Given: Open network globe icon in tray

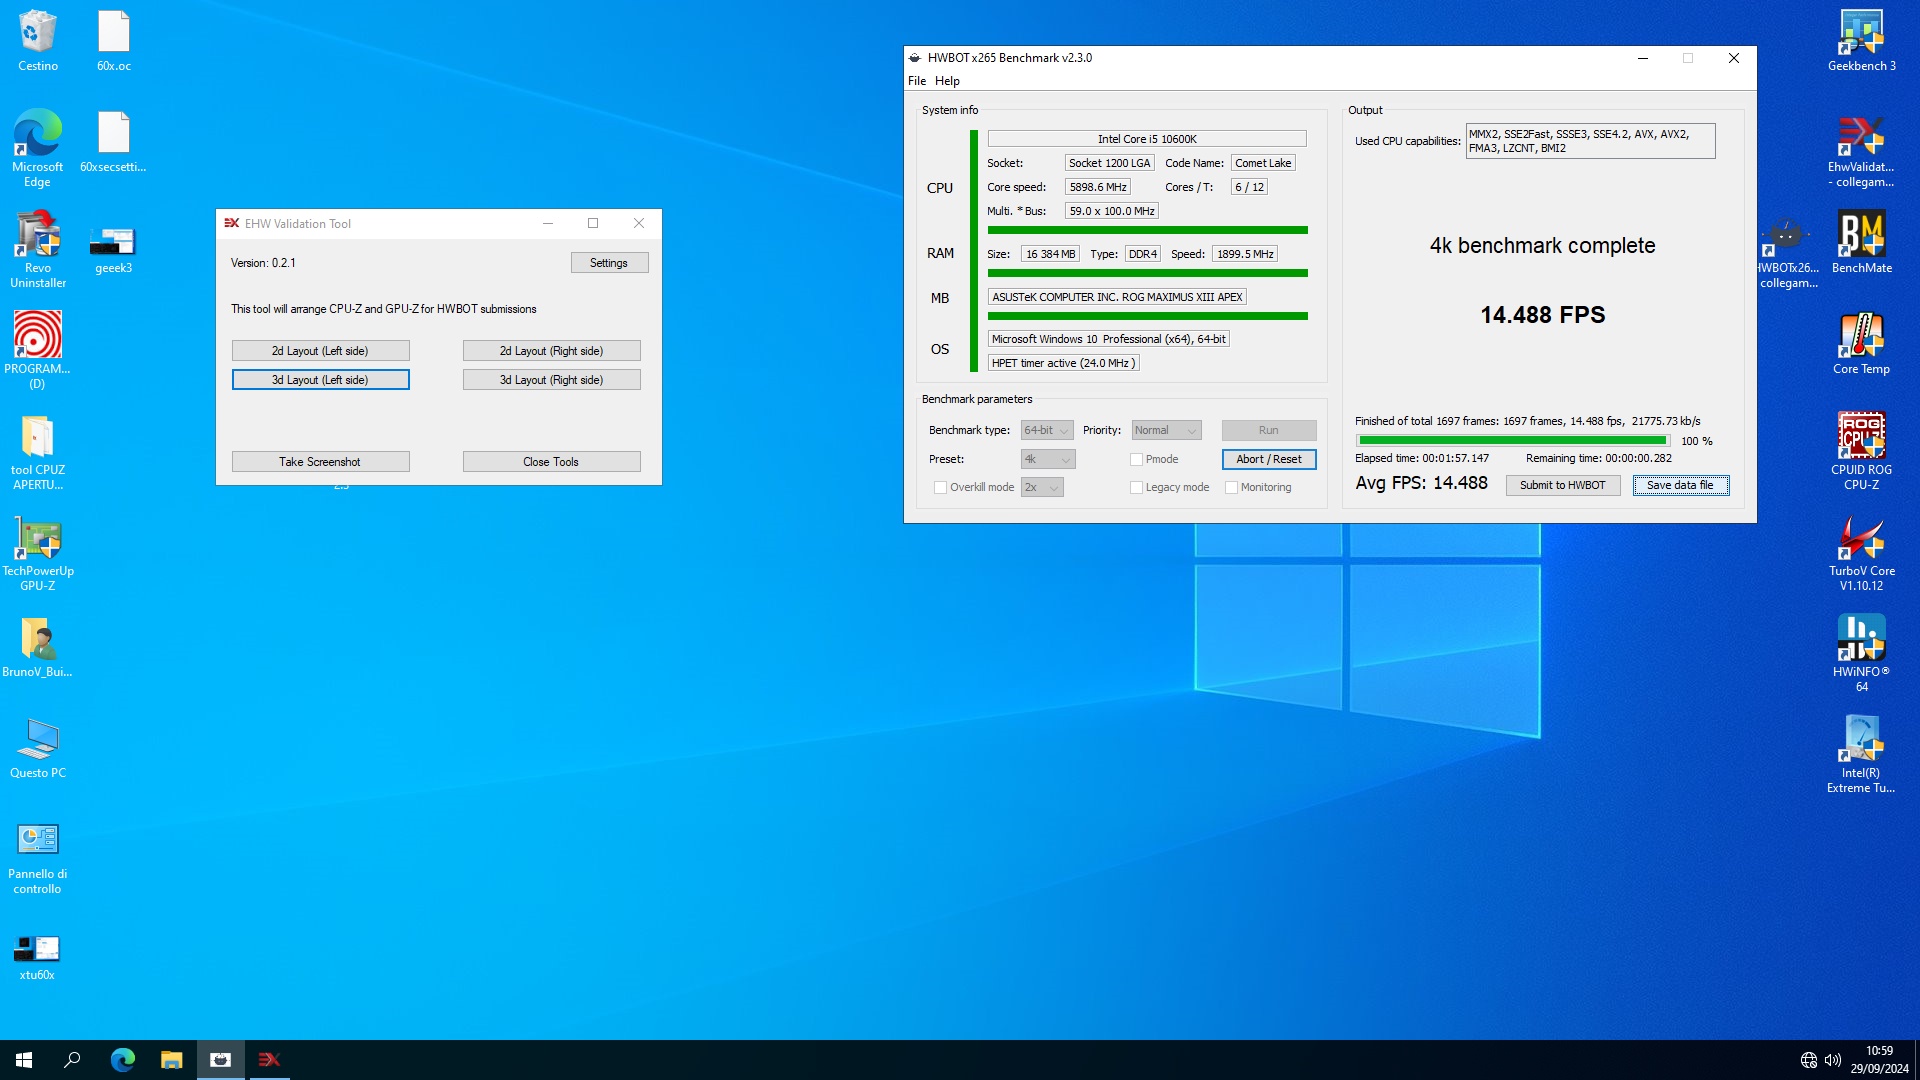Looking at the screenshot, I should [1808, 1060].
